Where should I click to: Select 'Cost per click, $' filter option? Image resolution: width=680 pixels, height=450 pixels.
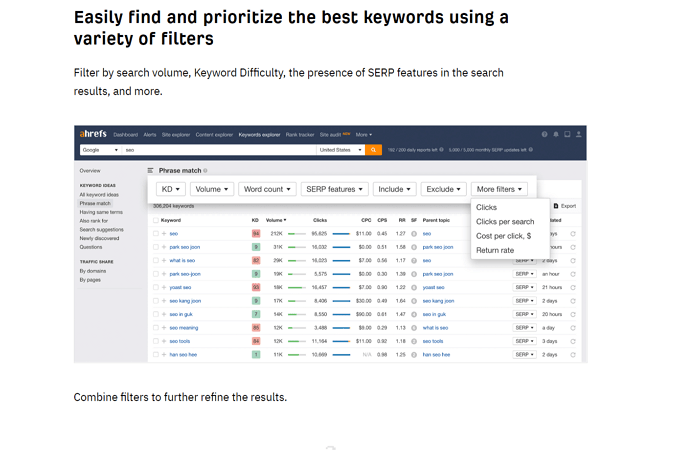503,236
